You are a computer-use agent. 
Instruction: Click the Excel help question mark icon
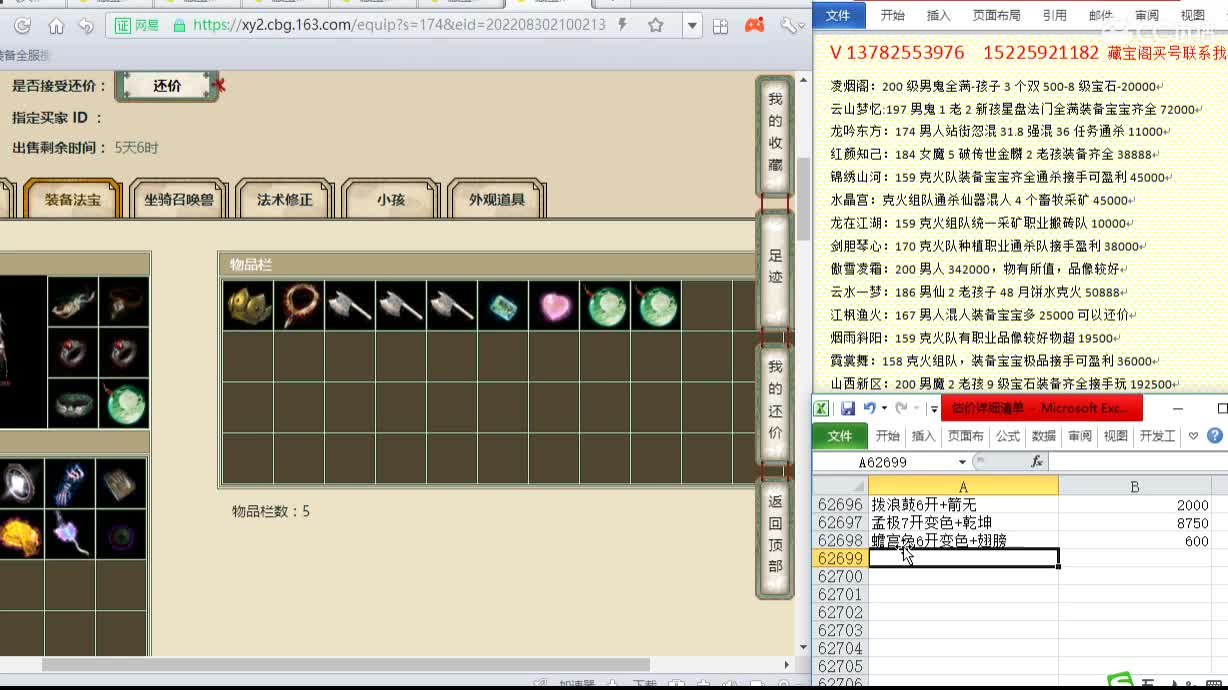click(x=1215, y=436)
